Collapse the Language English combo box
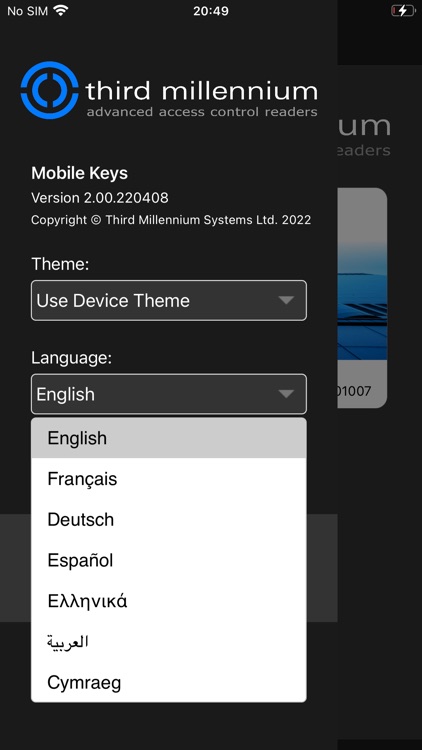Viewport: 422px width, 750px height. tap(168, 394)
